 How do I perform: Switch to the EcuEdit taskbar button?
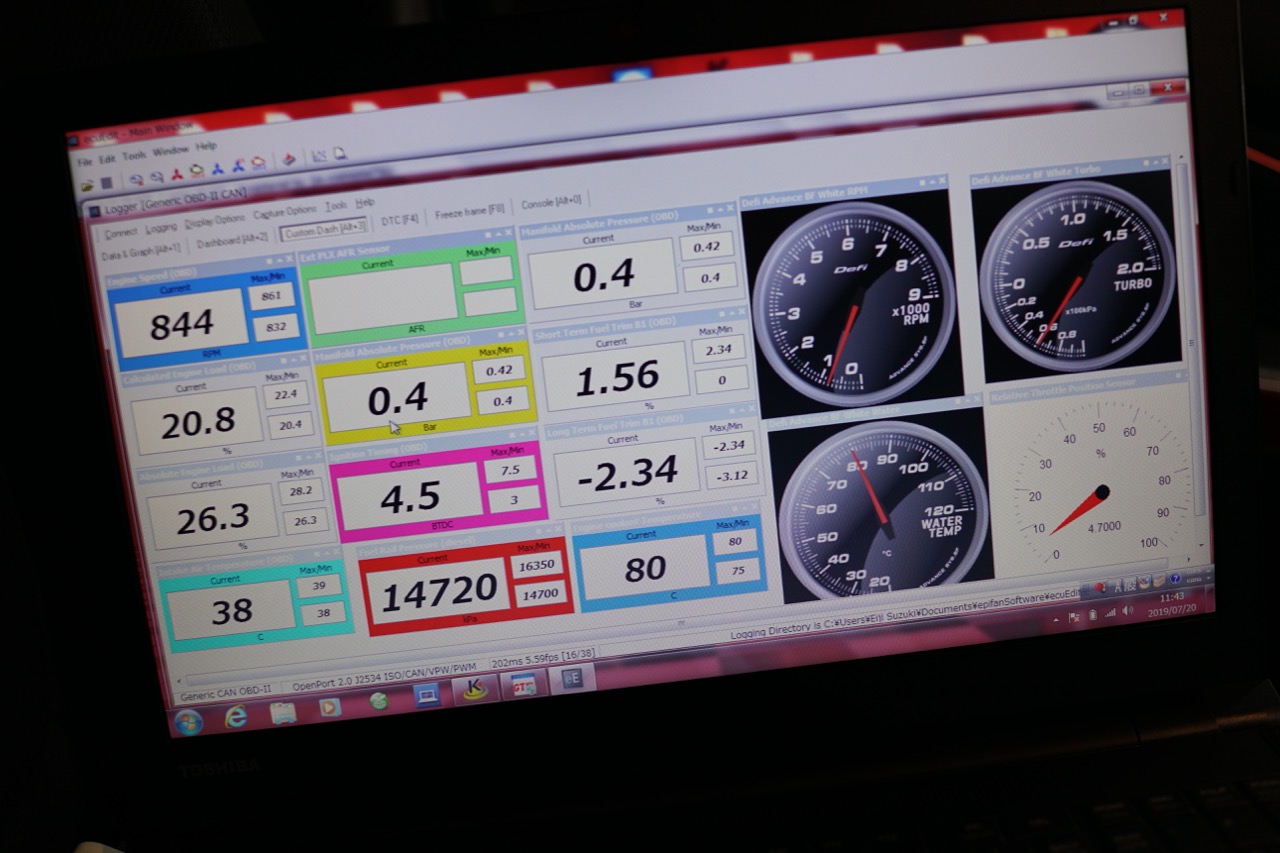(x=573, y=678)
